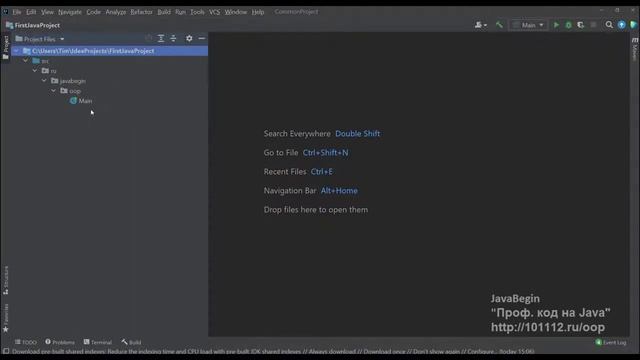Screen dimensions: 640x360
Task: Click the Search Everywhere magnifier icon
Action: pyautogui.click(x=609, y=25)
